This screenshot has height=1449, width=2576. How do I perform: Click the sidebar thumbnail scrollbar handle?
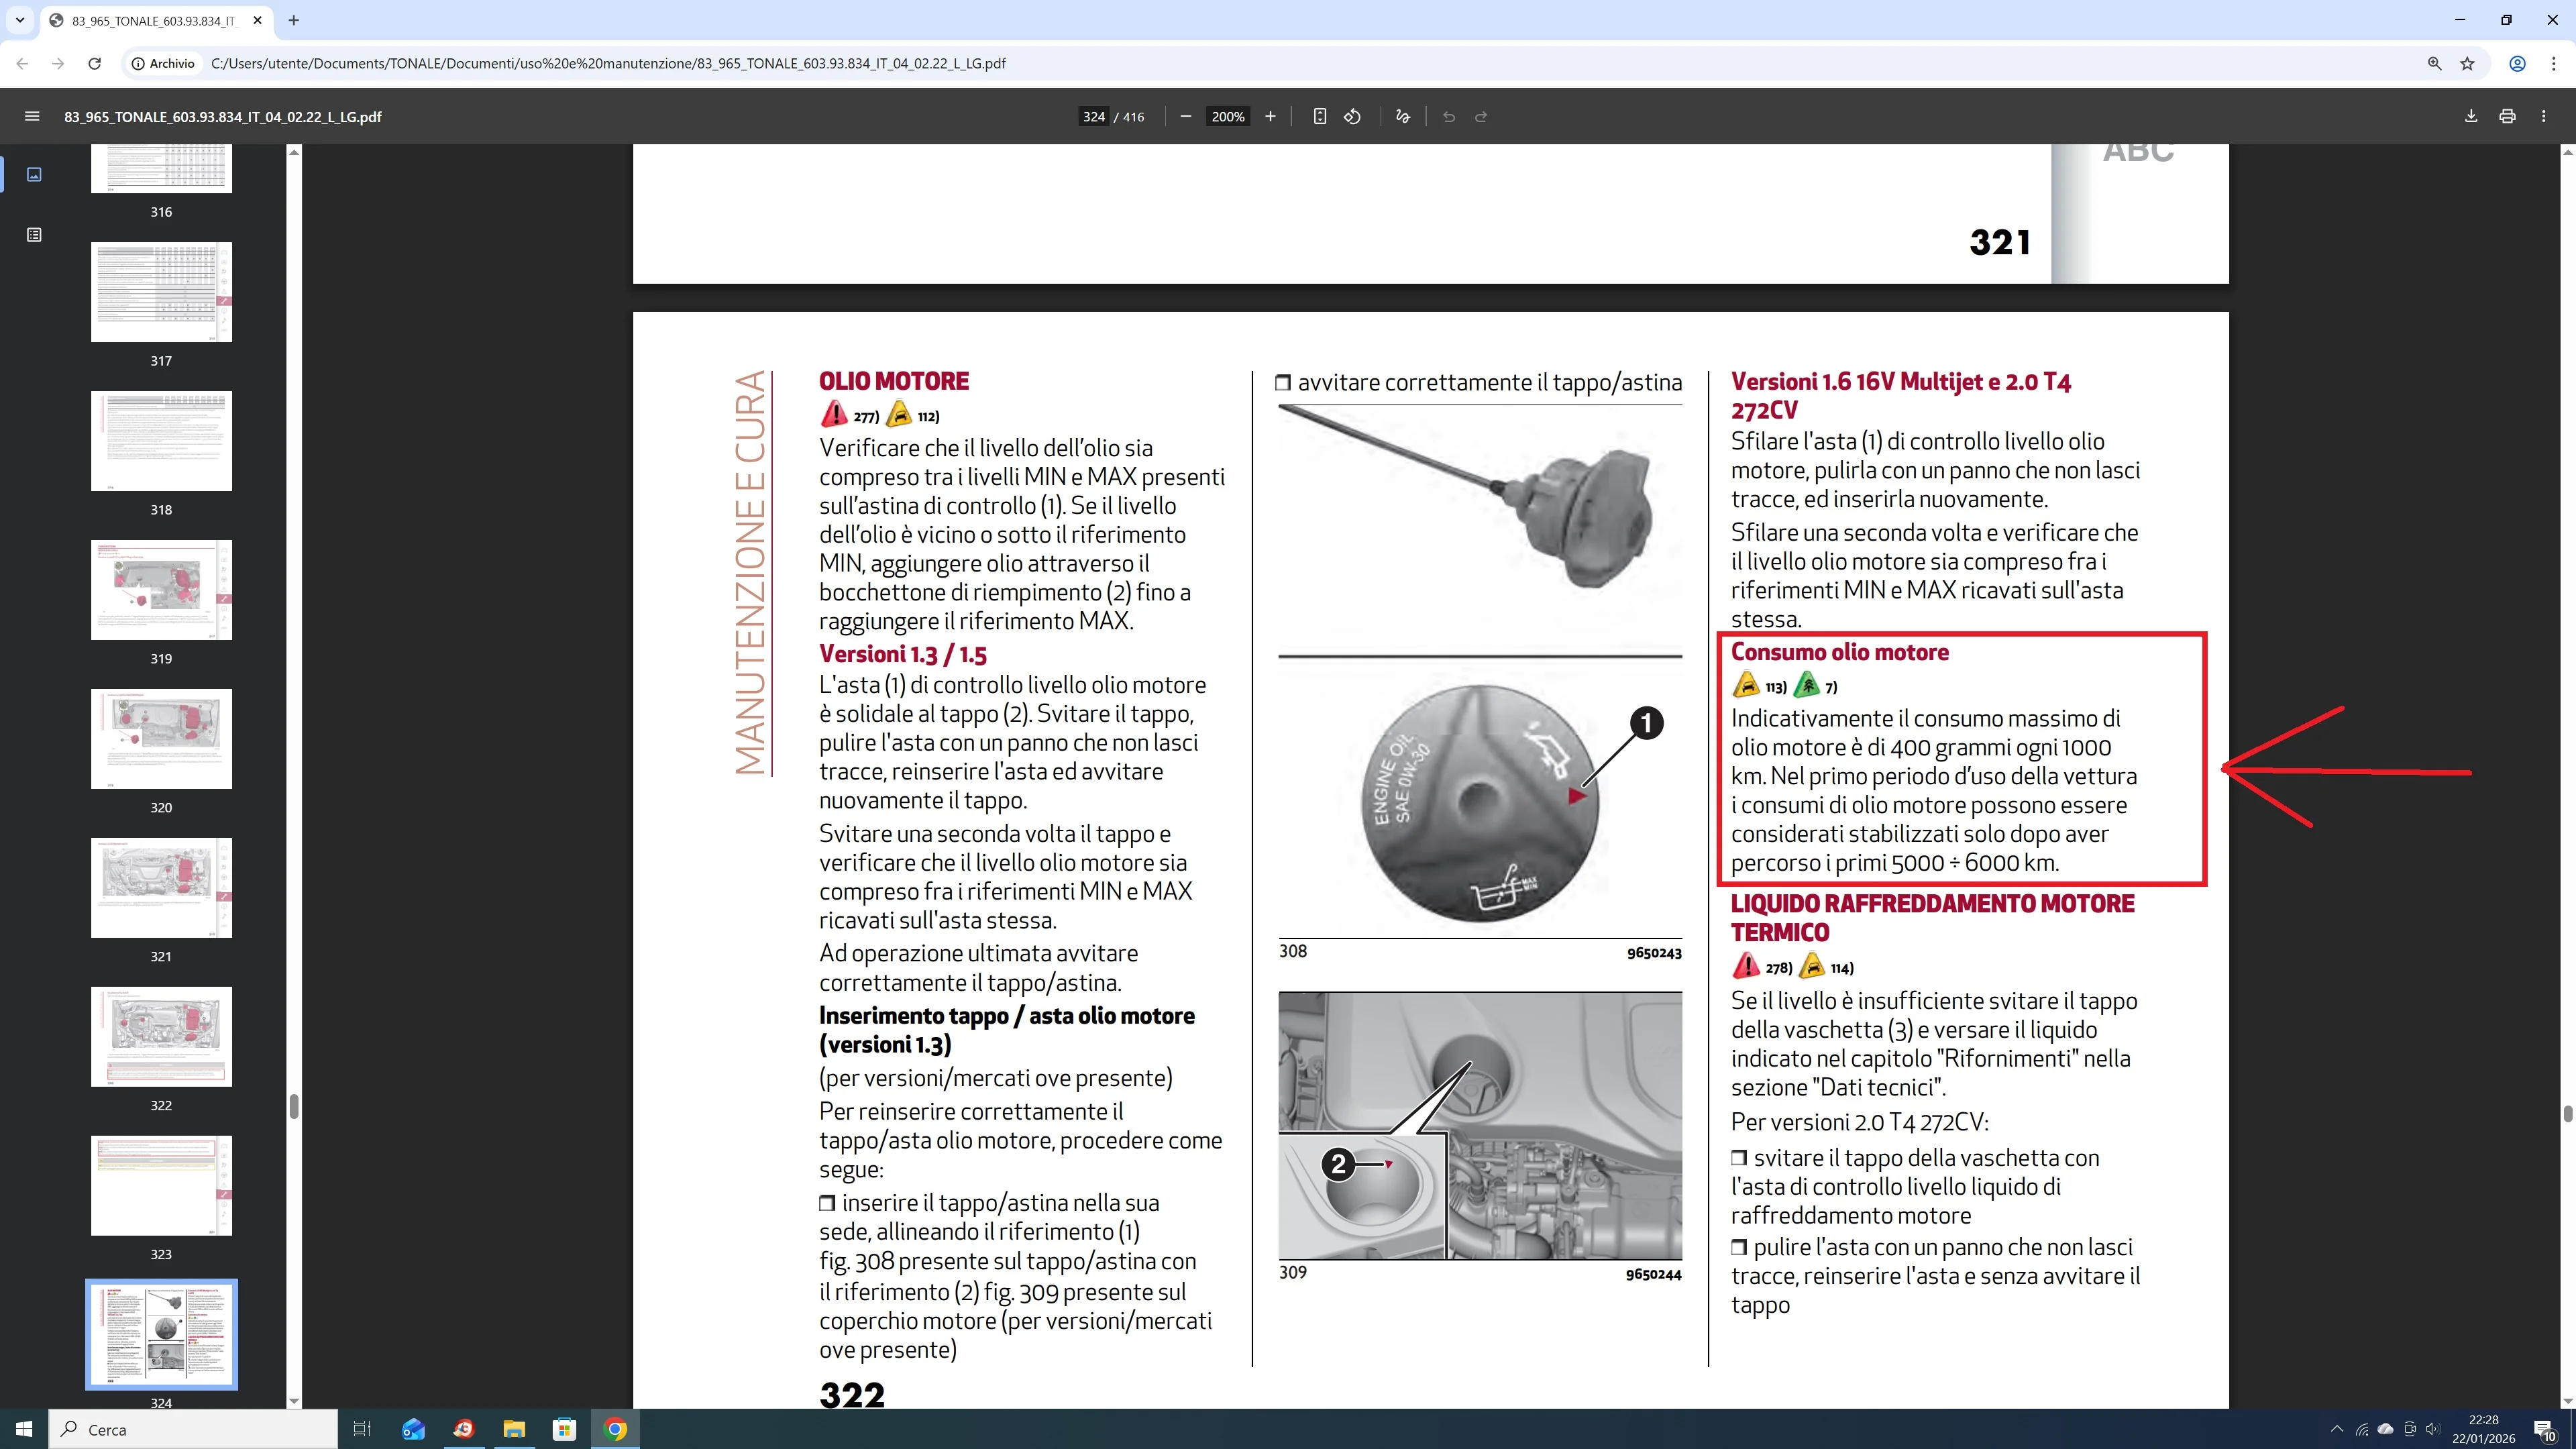(294, 1106)
